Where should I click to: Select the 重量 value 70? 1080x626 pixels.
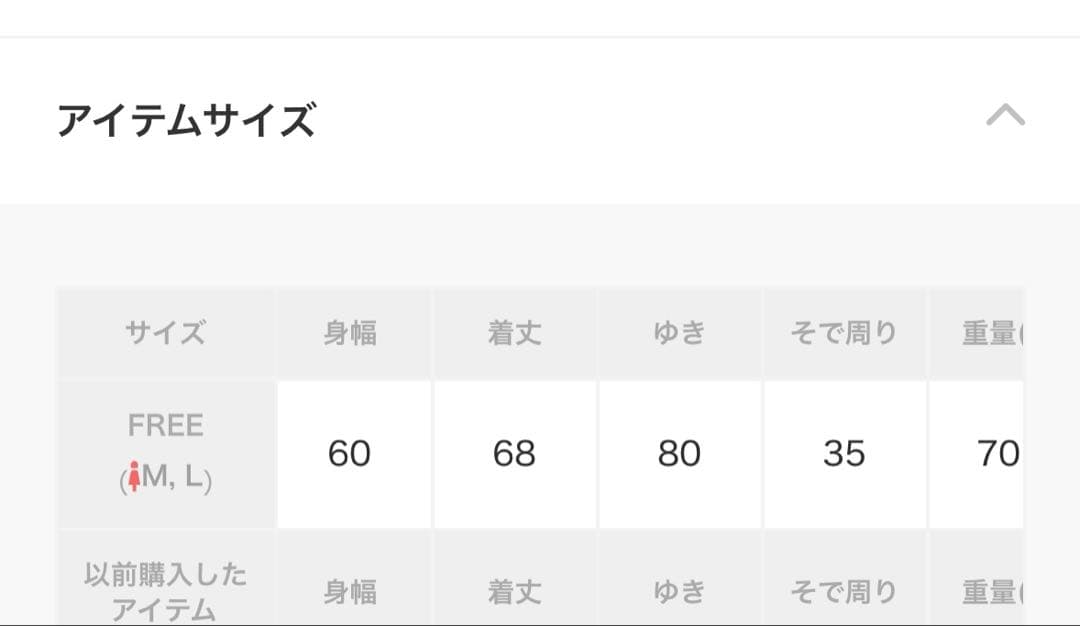point(997,454)
